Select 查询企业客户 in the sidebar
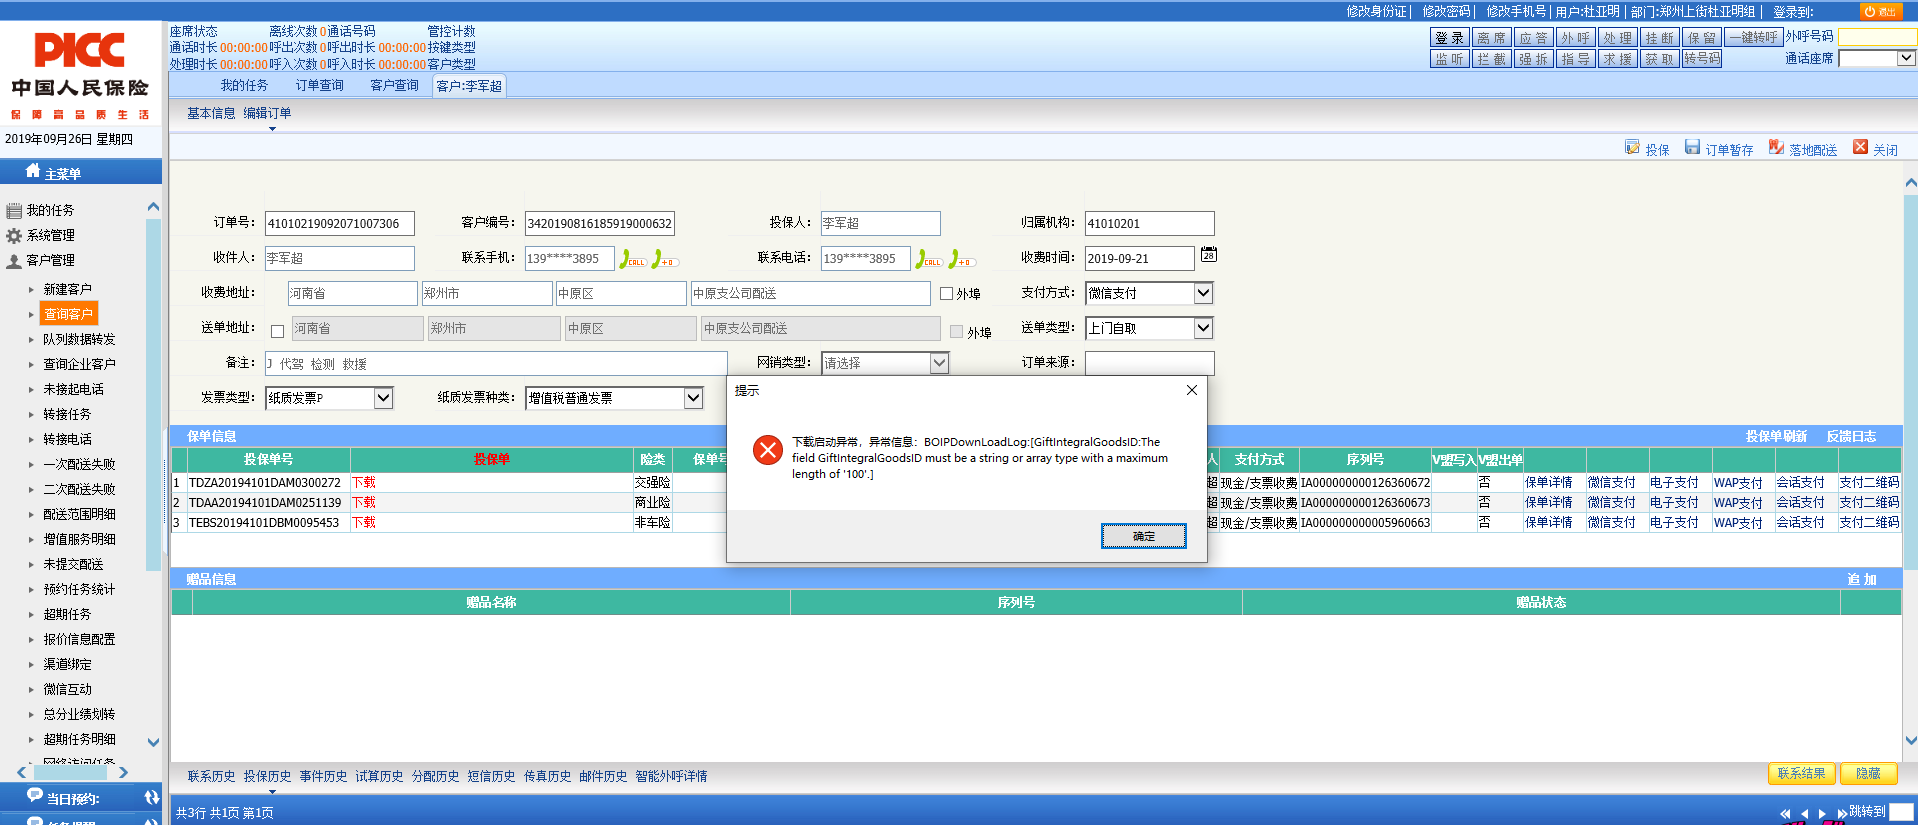The image size is (1918, 825). tap(79, 364)
